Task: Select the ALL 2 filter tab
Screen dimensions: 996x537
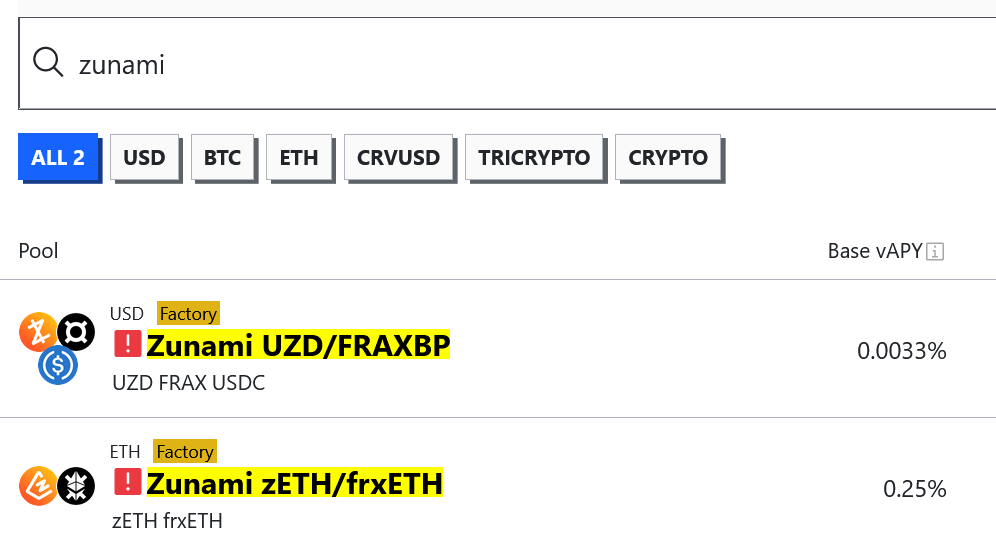Action: pyautogui.click(x=58, y=157)
